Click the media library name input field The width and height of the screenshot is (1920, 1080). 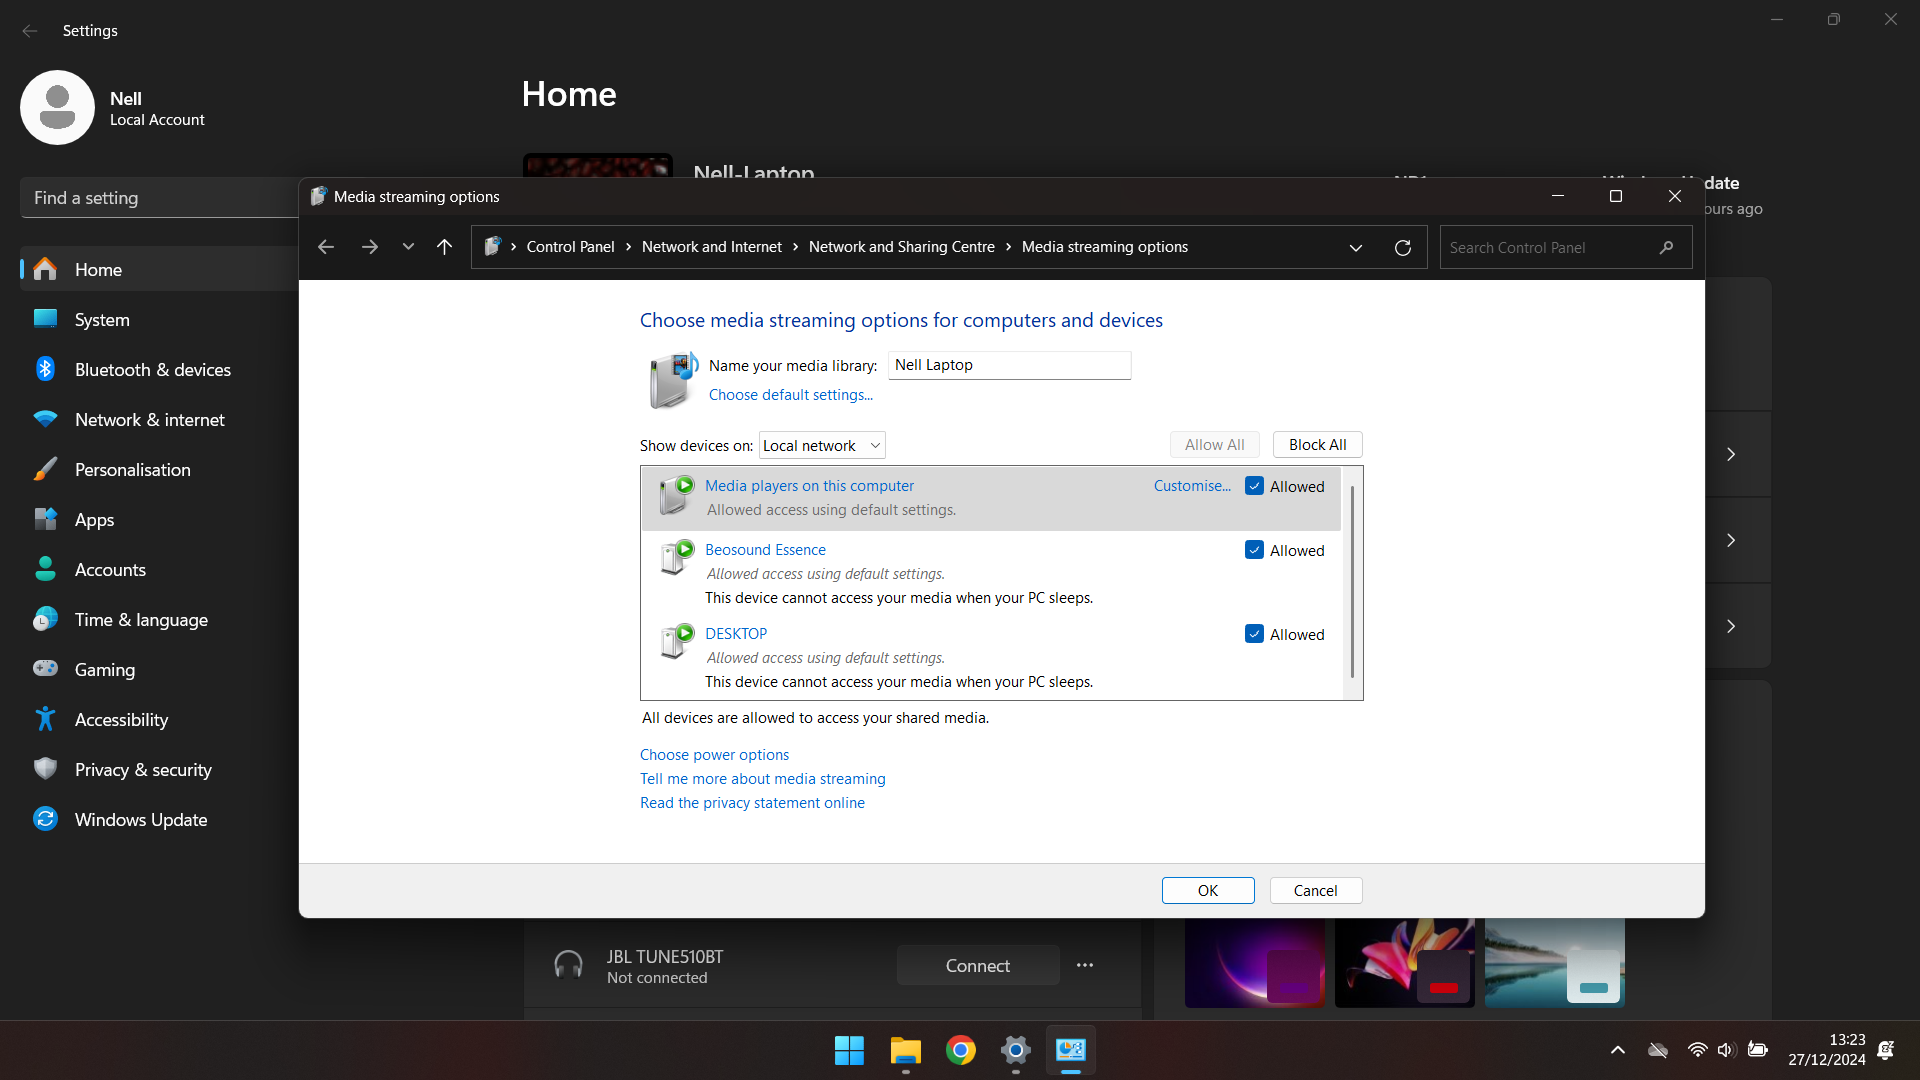tap(1009, 365)
